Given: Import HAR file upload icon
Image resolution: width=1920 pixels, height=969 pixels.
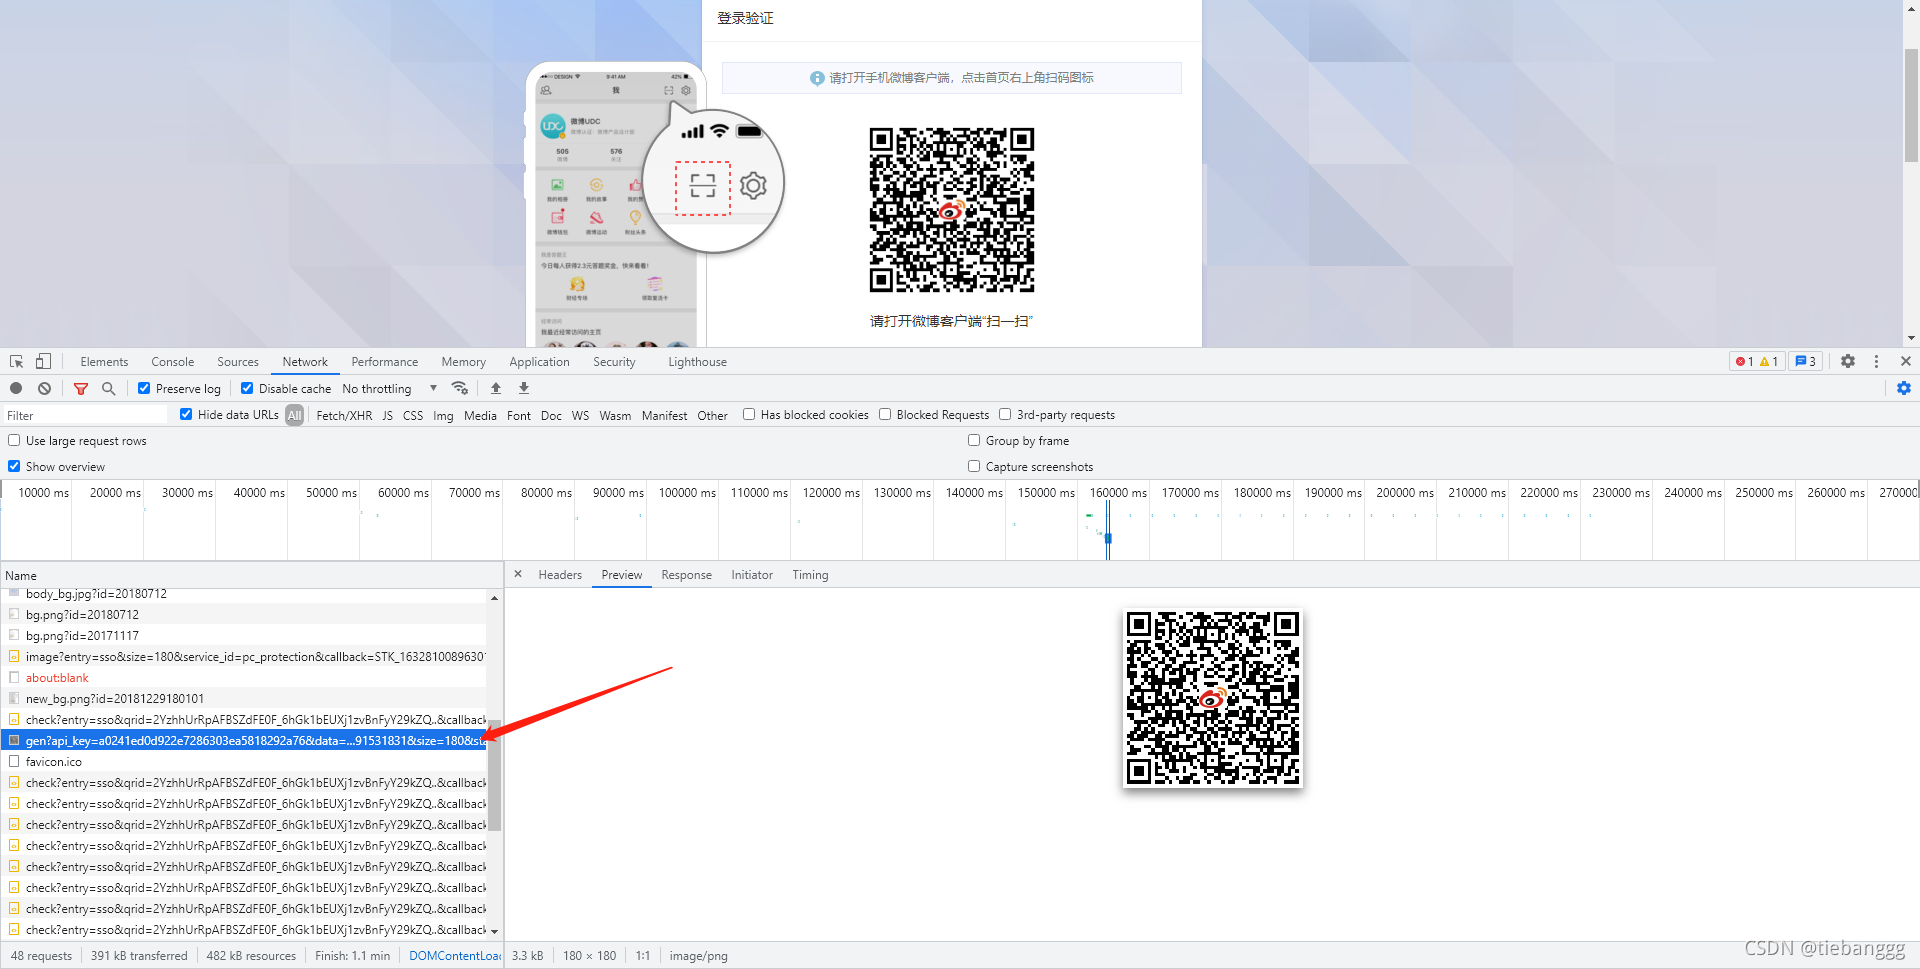Looking at the screenshot, I should [496, 388].
